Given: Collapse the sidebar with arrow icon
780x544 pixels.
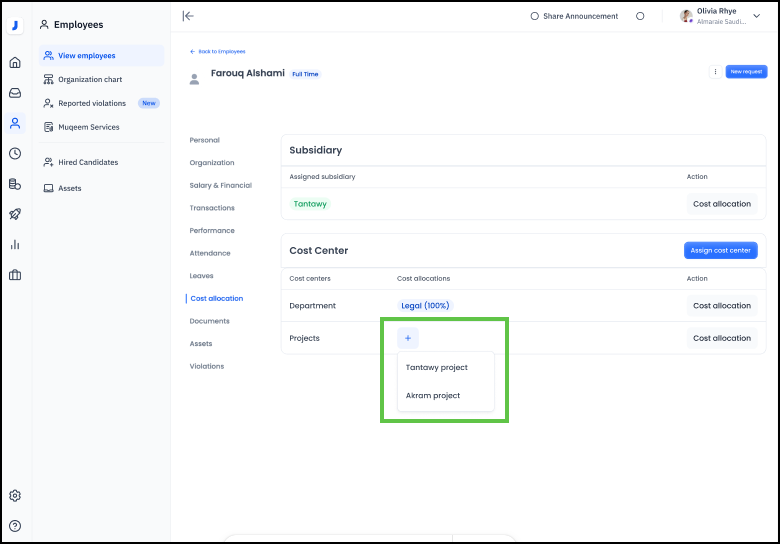Looking at the screenshot, I should (188, 16).
